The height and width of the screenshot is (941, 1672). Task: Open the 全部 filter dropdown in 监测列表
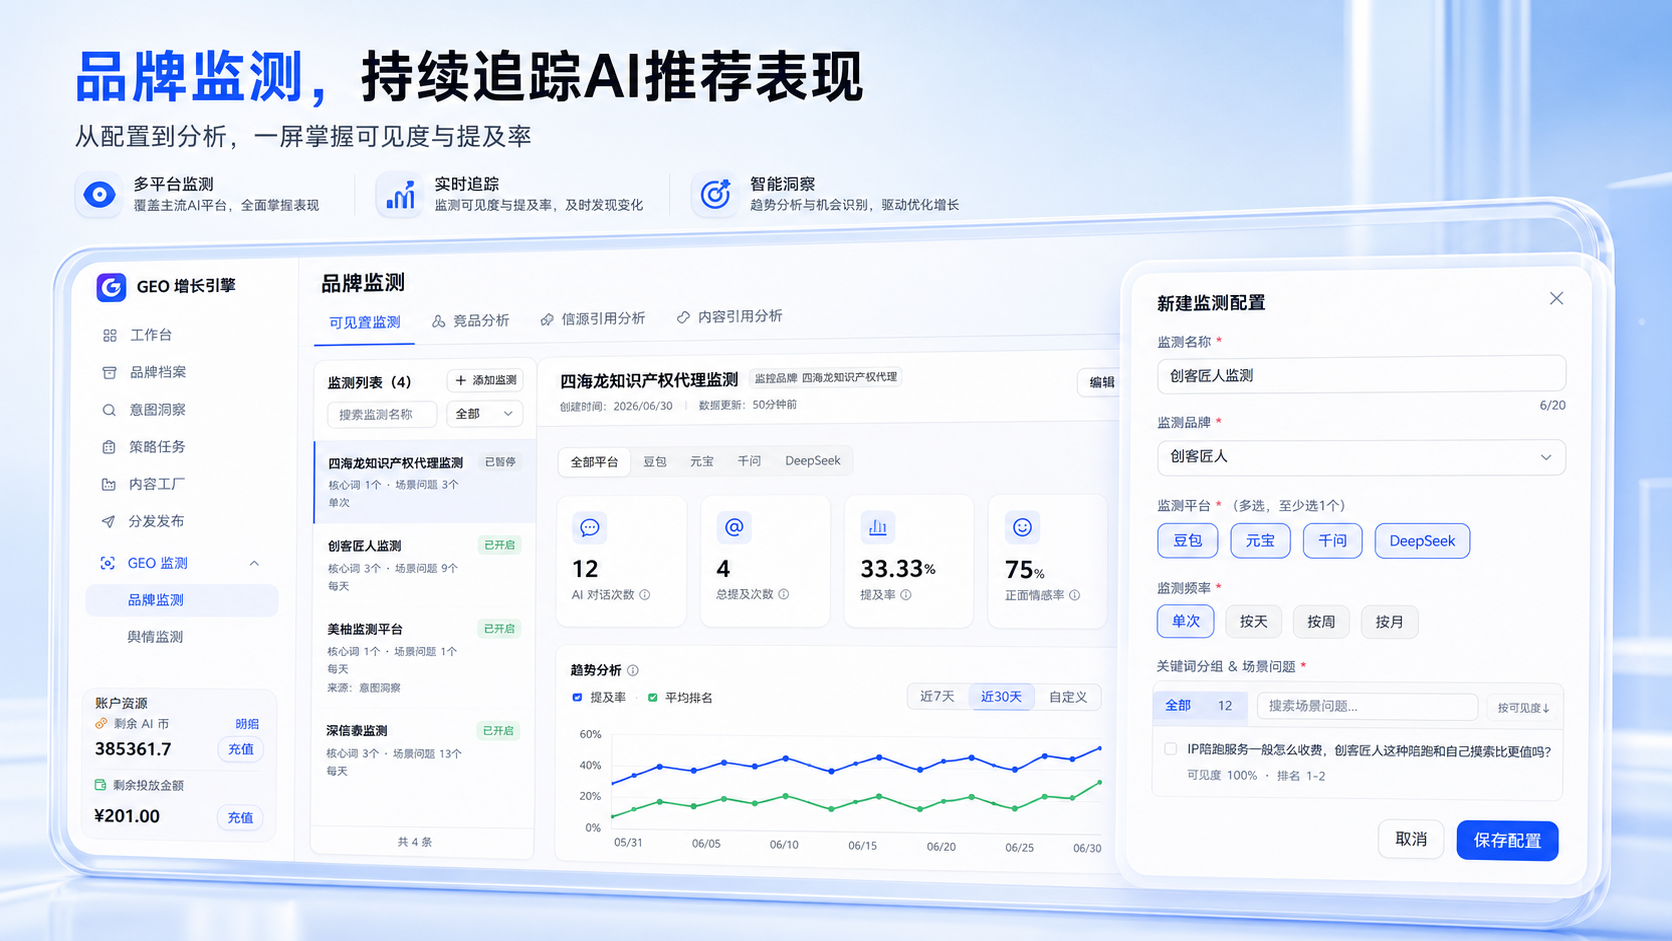[x=484, y=414]
